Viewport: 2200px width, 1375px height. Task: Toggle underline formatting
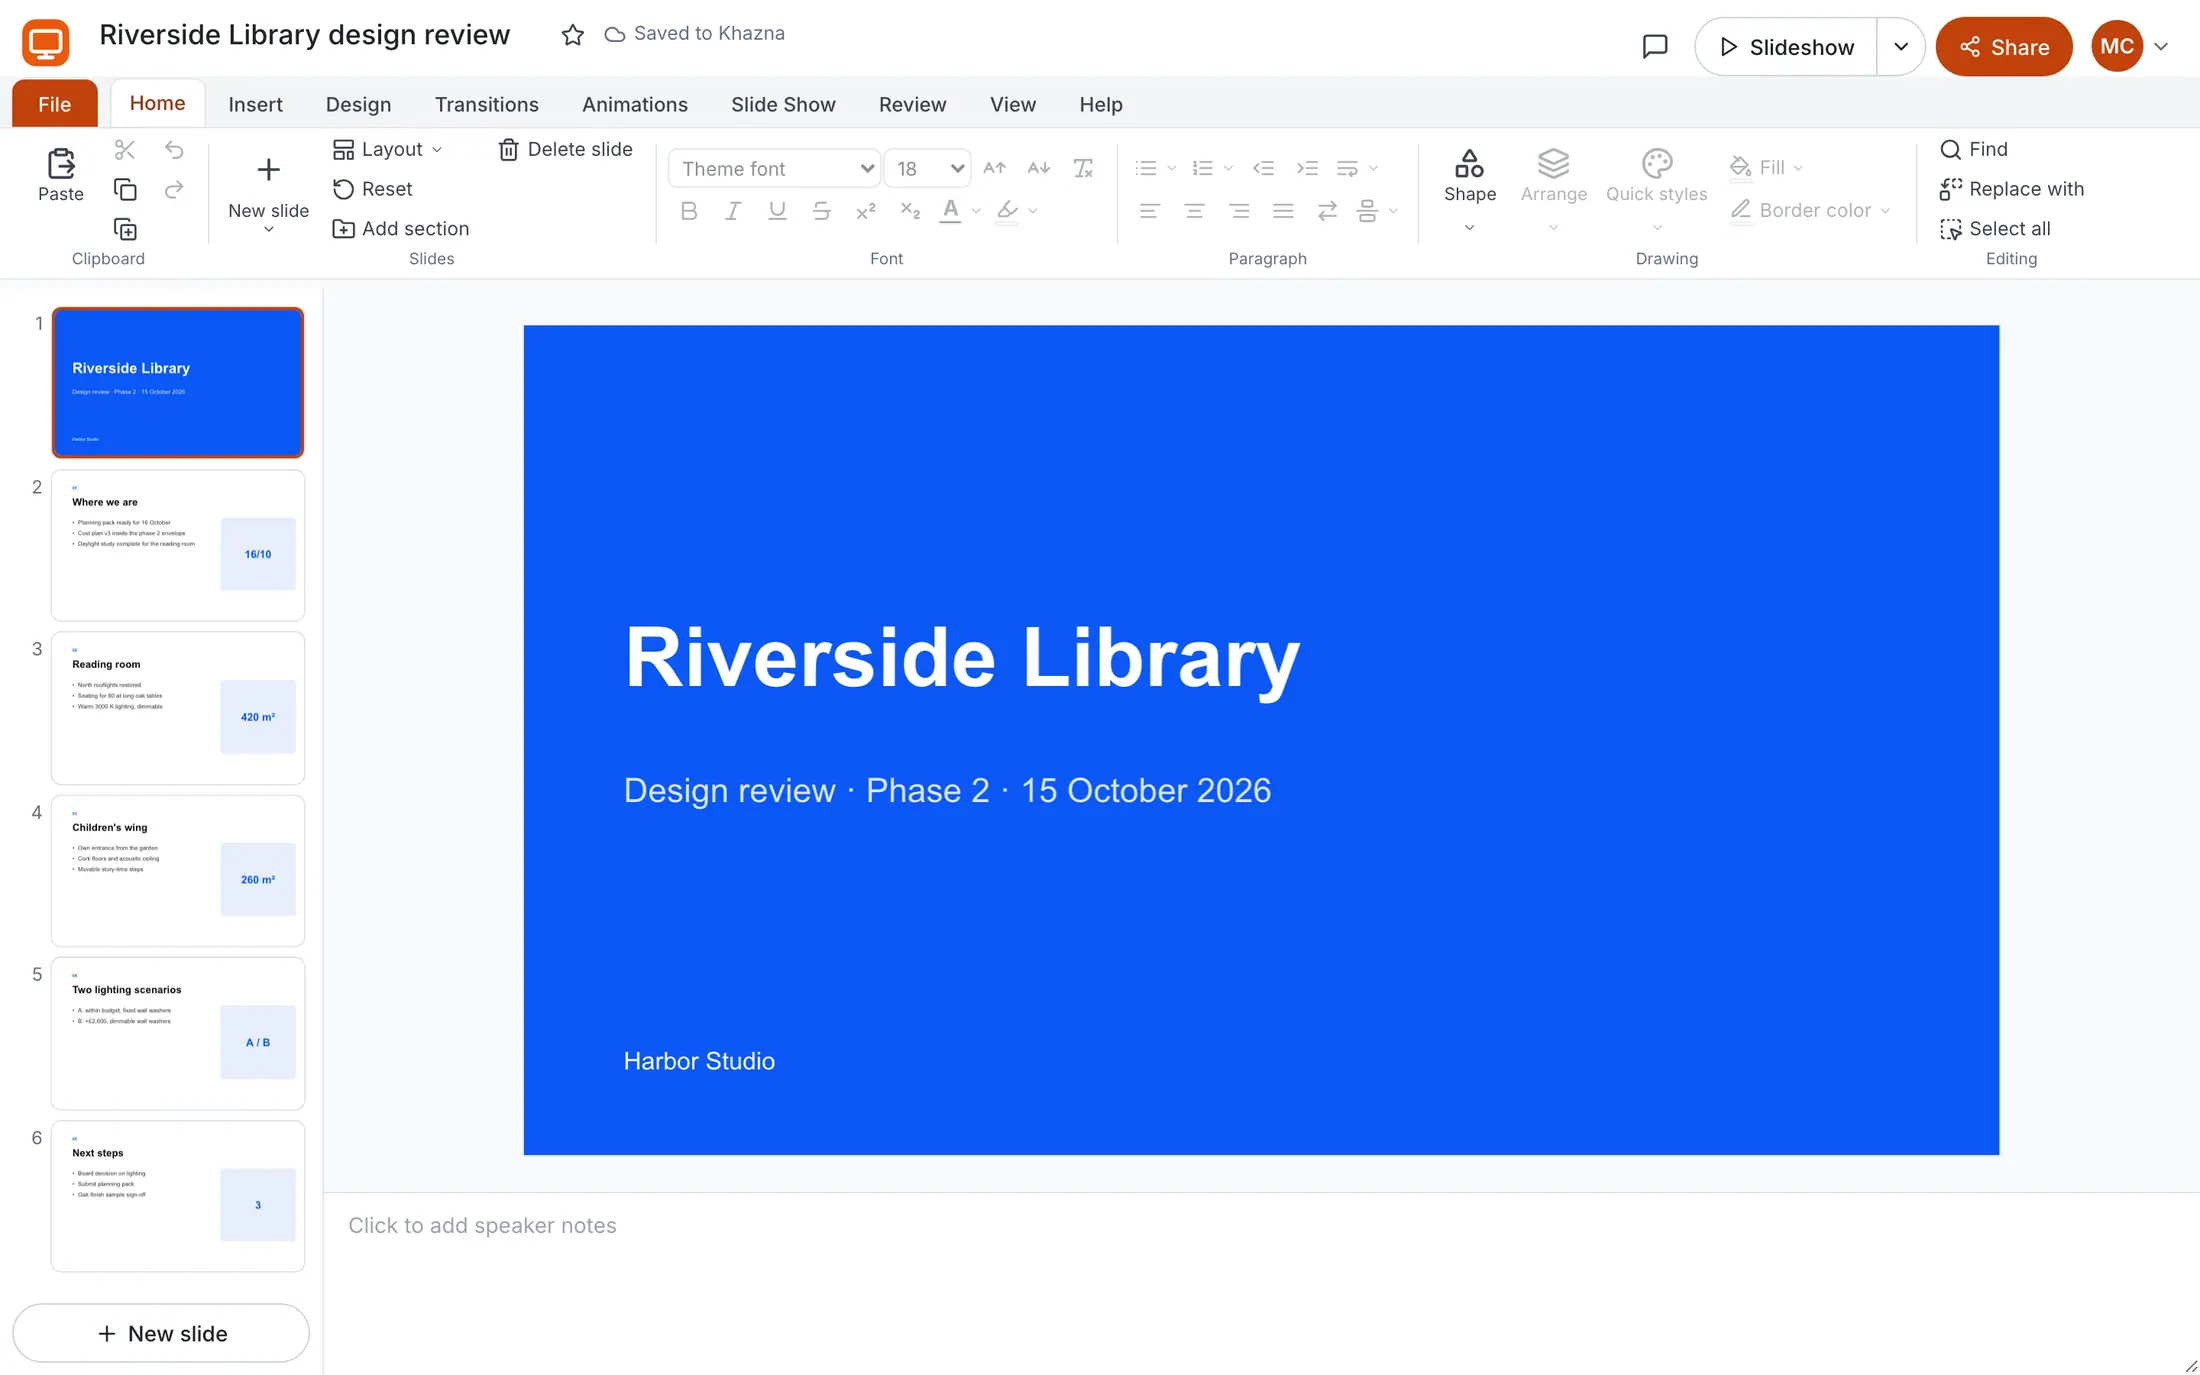tap(777, 211)
